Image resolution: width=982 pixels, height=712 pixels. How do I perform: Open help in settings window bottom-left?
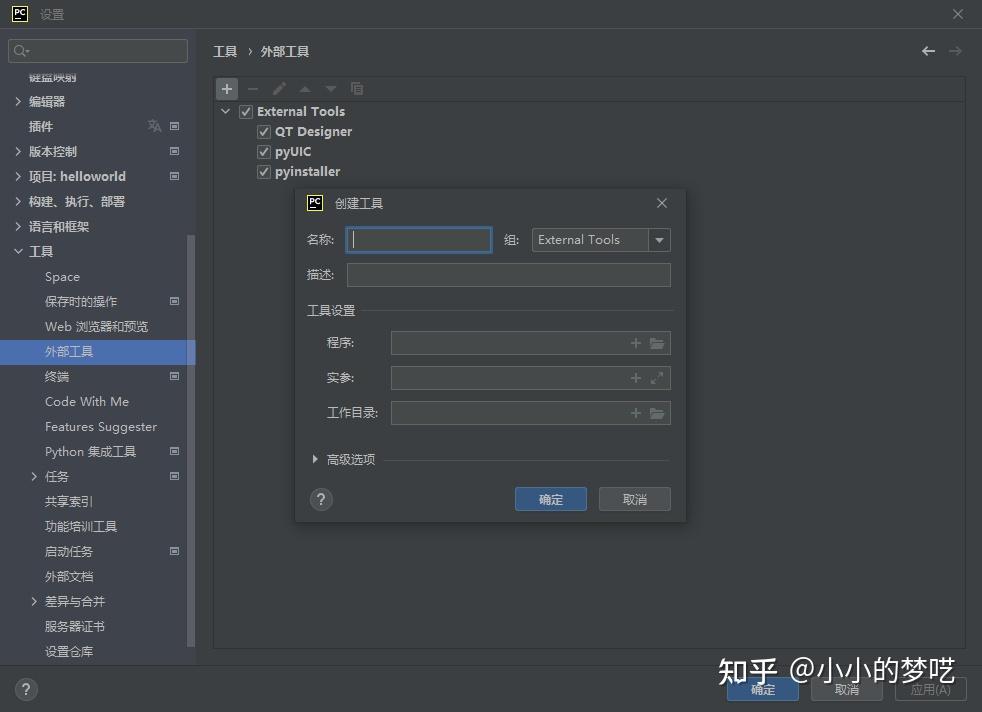[x=26, y=689]
